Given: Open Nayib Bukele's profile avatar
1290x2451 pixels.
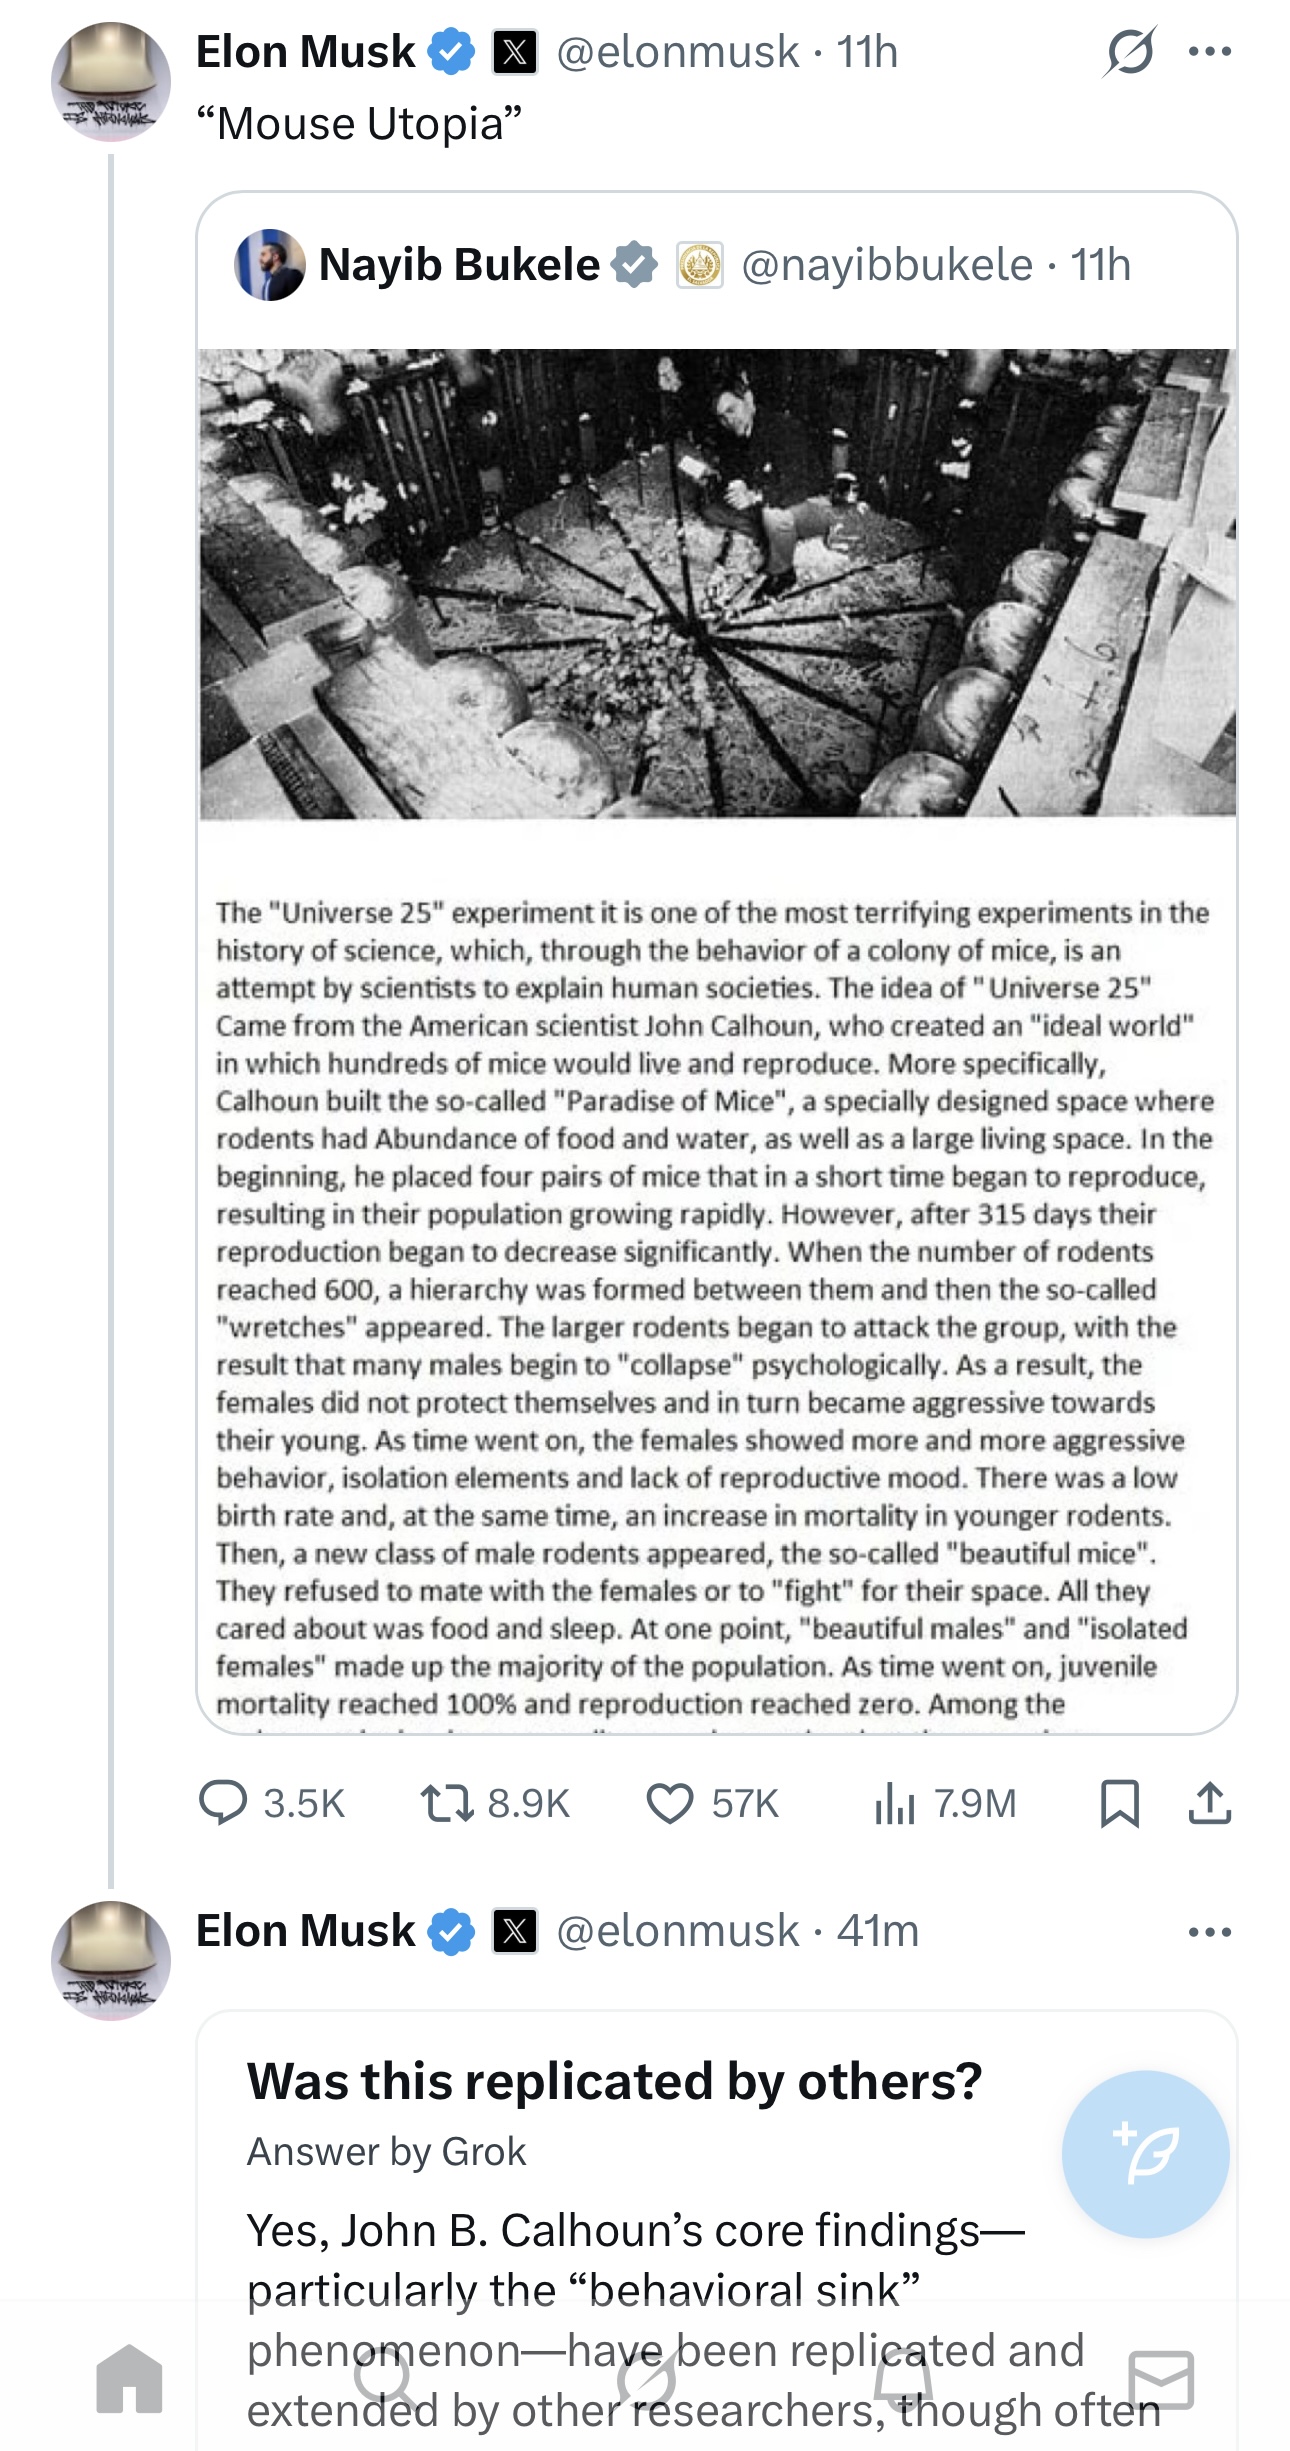Looking at the screenshot, I should click(270, 265).
